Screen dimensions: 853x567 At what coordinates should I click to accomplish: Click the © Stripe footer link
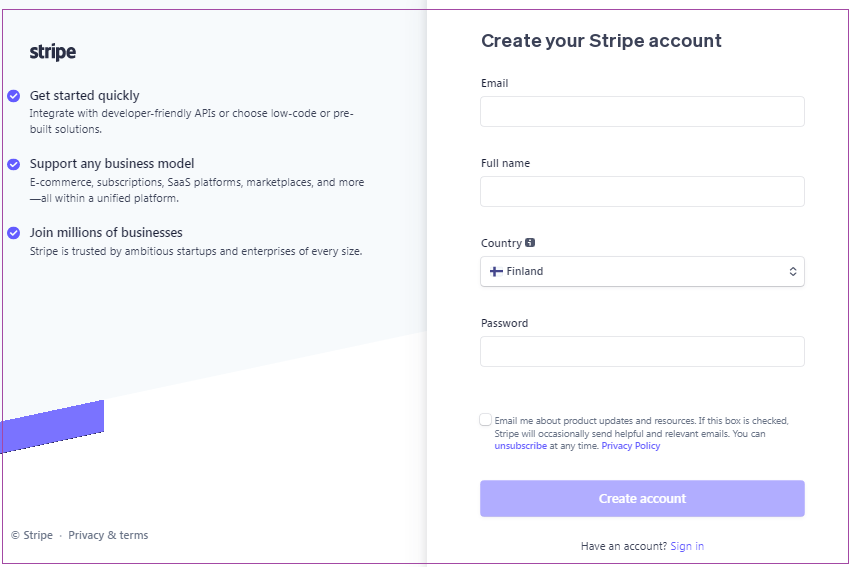[x=32, y=535]
